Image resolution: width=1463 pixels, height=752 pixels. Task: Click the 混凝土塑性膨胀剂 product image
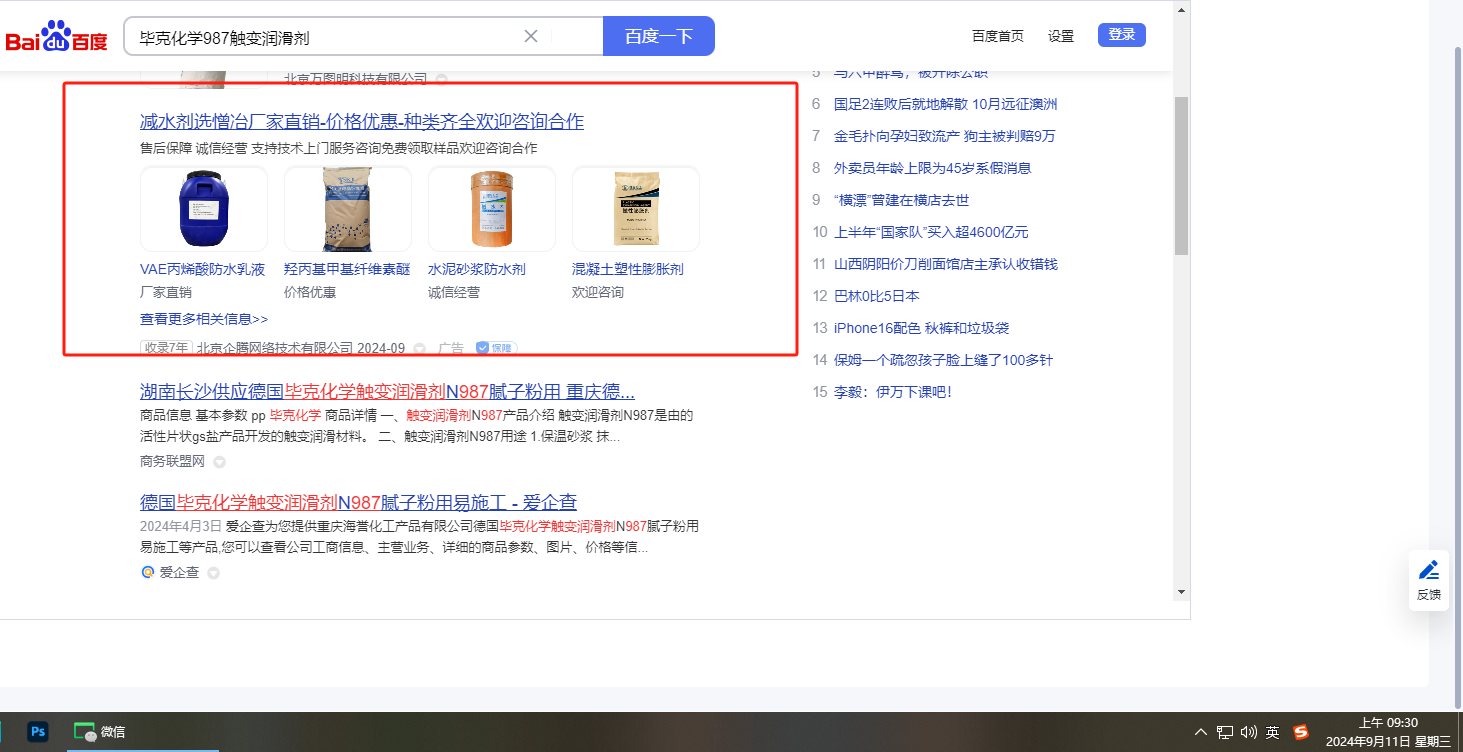pos(636,209)
